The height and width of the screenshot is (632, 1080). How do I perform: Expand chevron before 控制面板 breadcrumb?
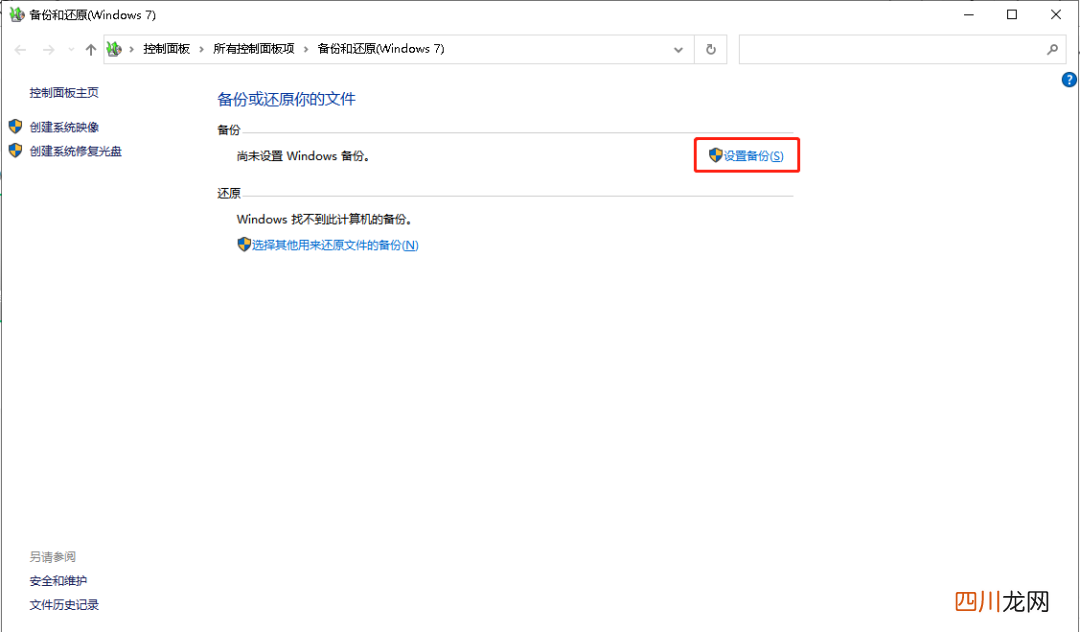pyautogui.click(x=132, y=50)
